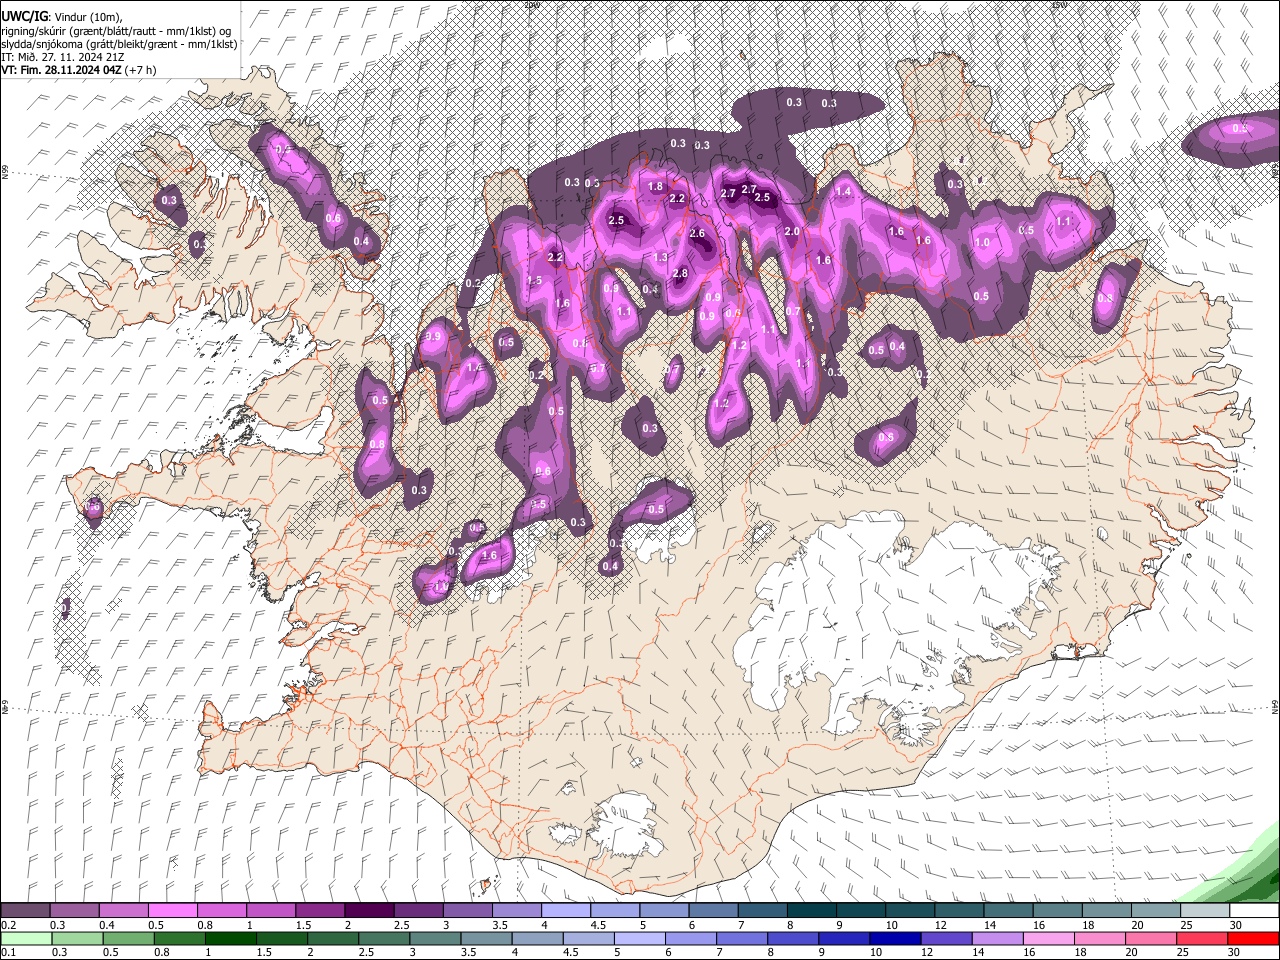Pick the dark teal swatch labeled 8 in upper legend
The height and width of the screenshot is (960, 1280).
(811, 911)
